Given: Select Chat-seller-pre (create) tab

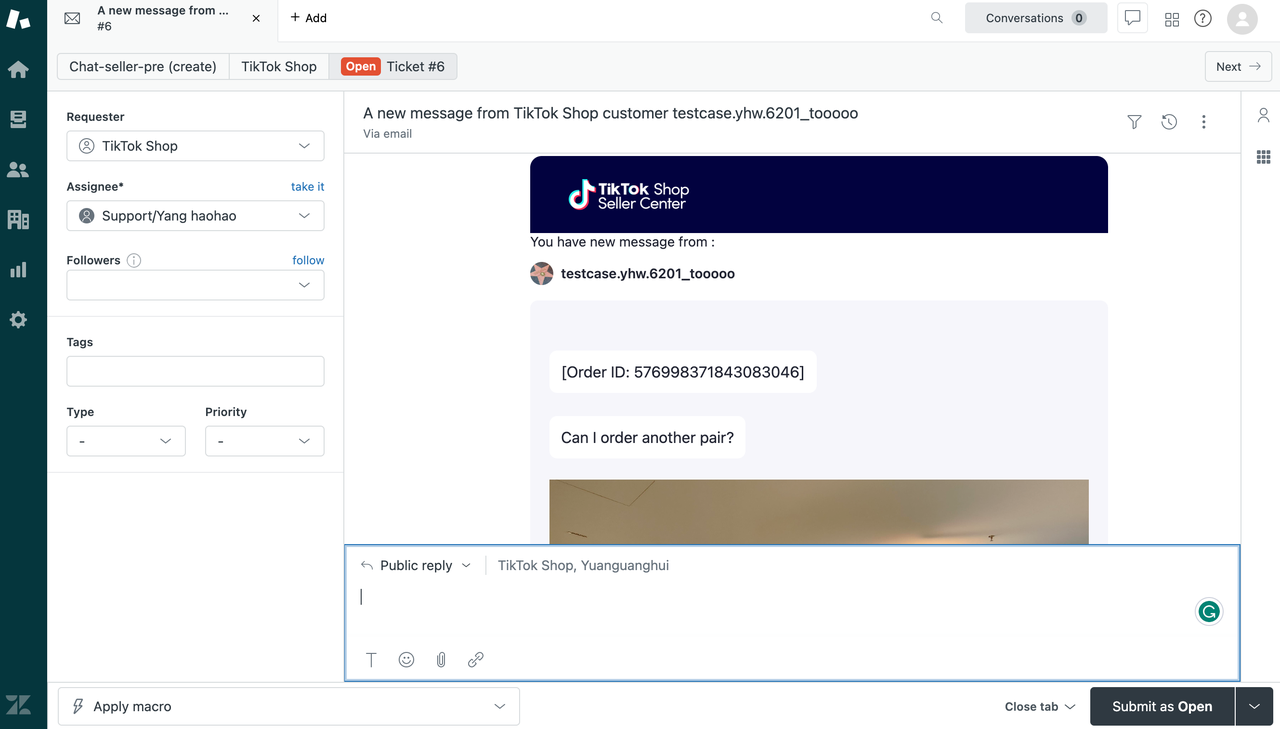Looking at the screenshot, I should click(x=143, y=67).
